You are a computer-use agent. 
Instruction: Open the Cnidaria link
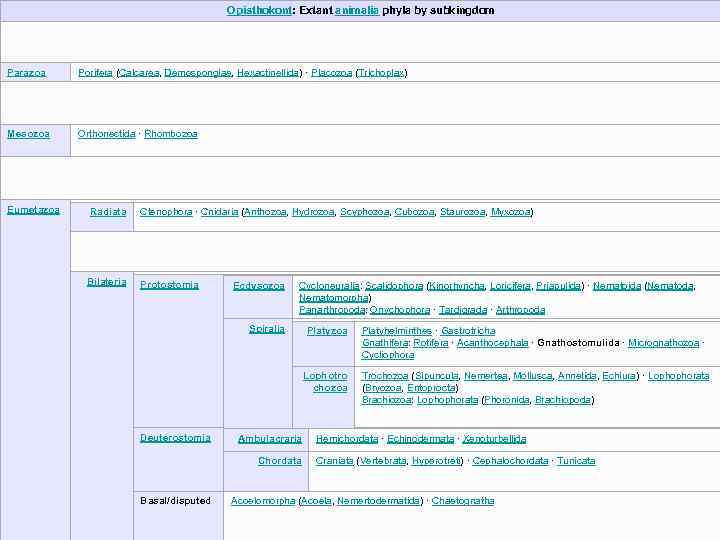[219, 212]
